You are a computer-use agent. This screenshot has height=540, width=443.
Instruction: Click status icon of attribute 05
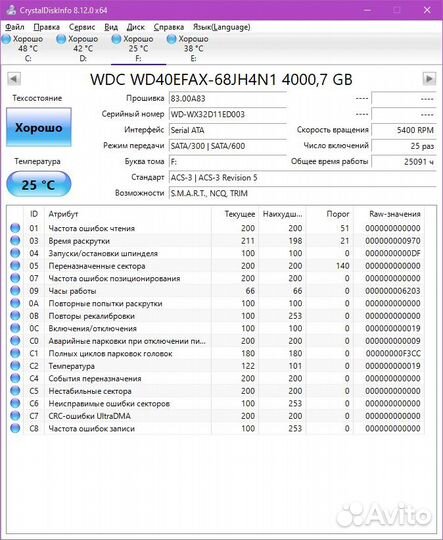click(15, 266)
